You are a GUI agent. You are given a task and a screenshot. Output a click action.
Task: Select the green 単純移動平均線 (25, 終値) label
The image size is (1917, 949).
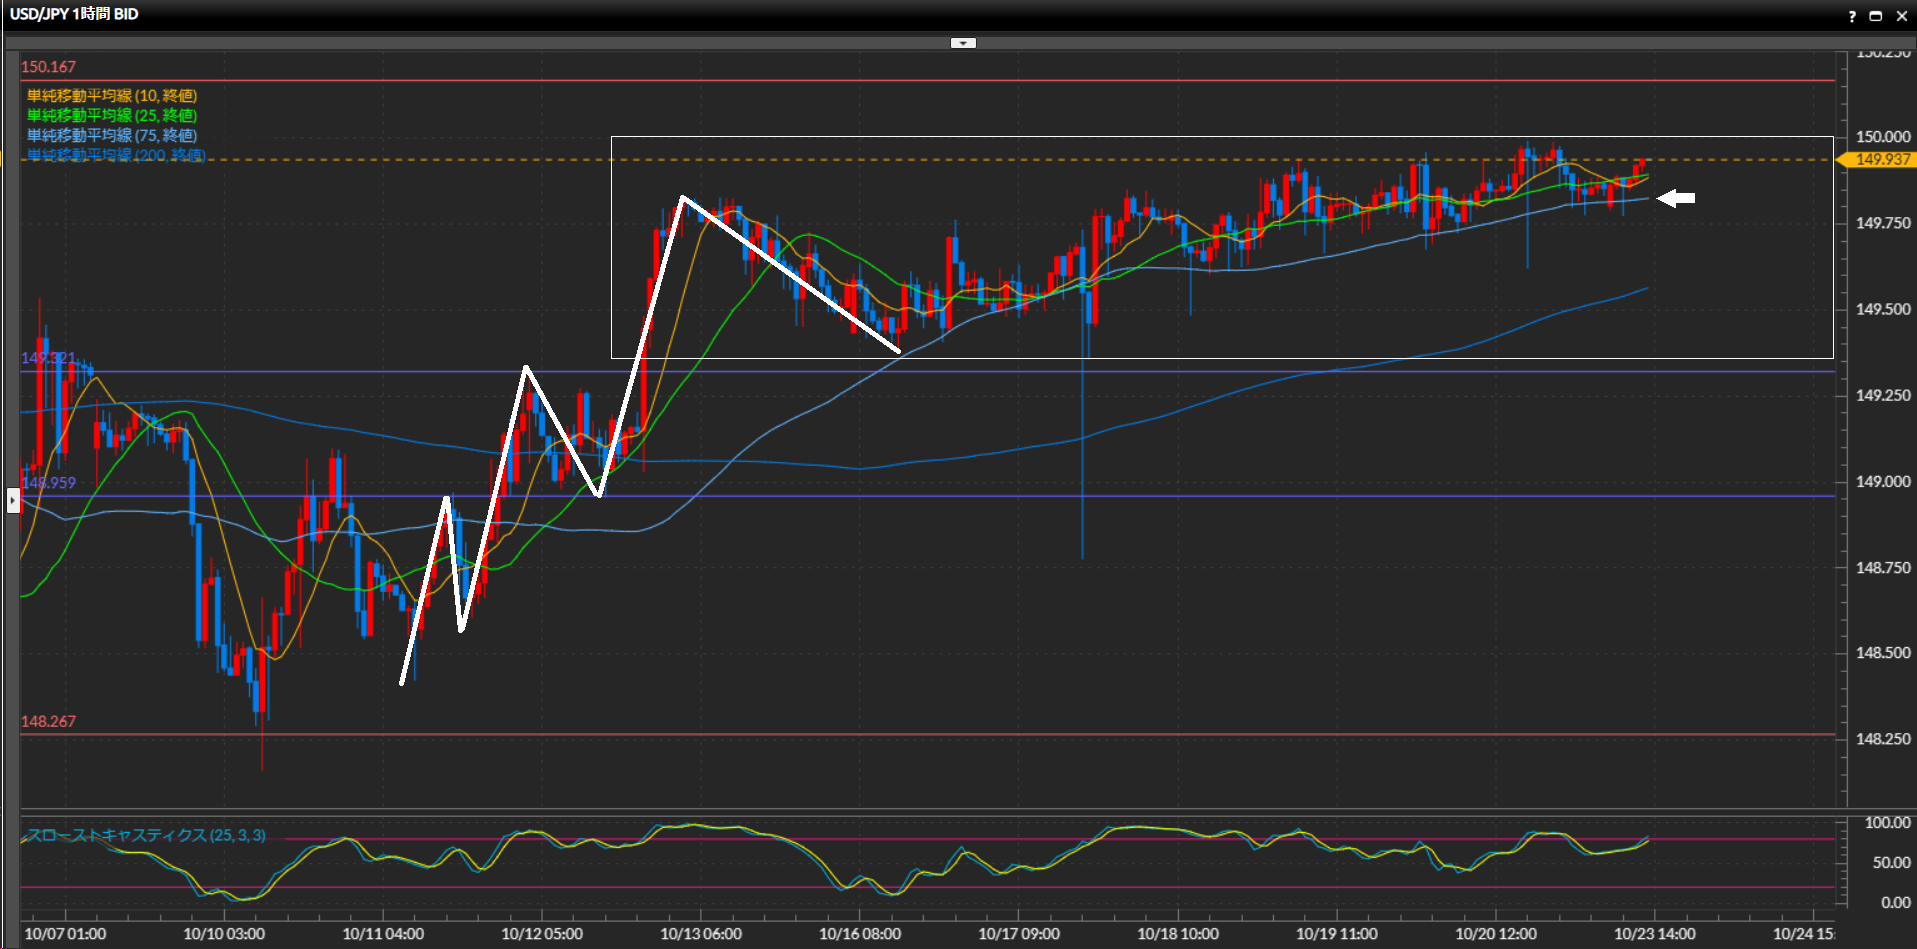[x=112, y=116]
